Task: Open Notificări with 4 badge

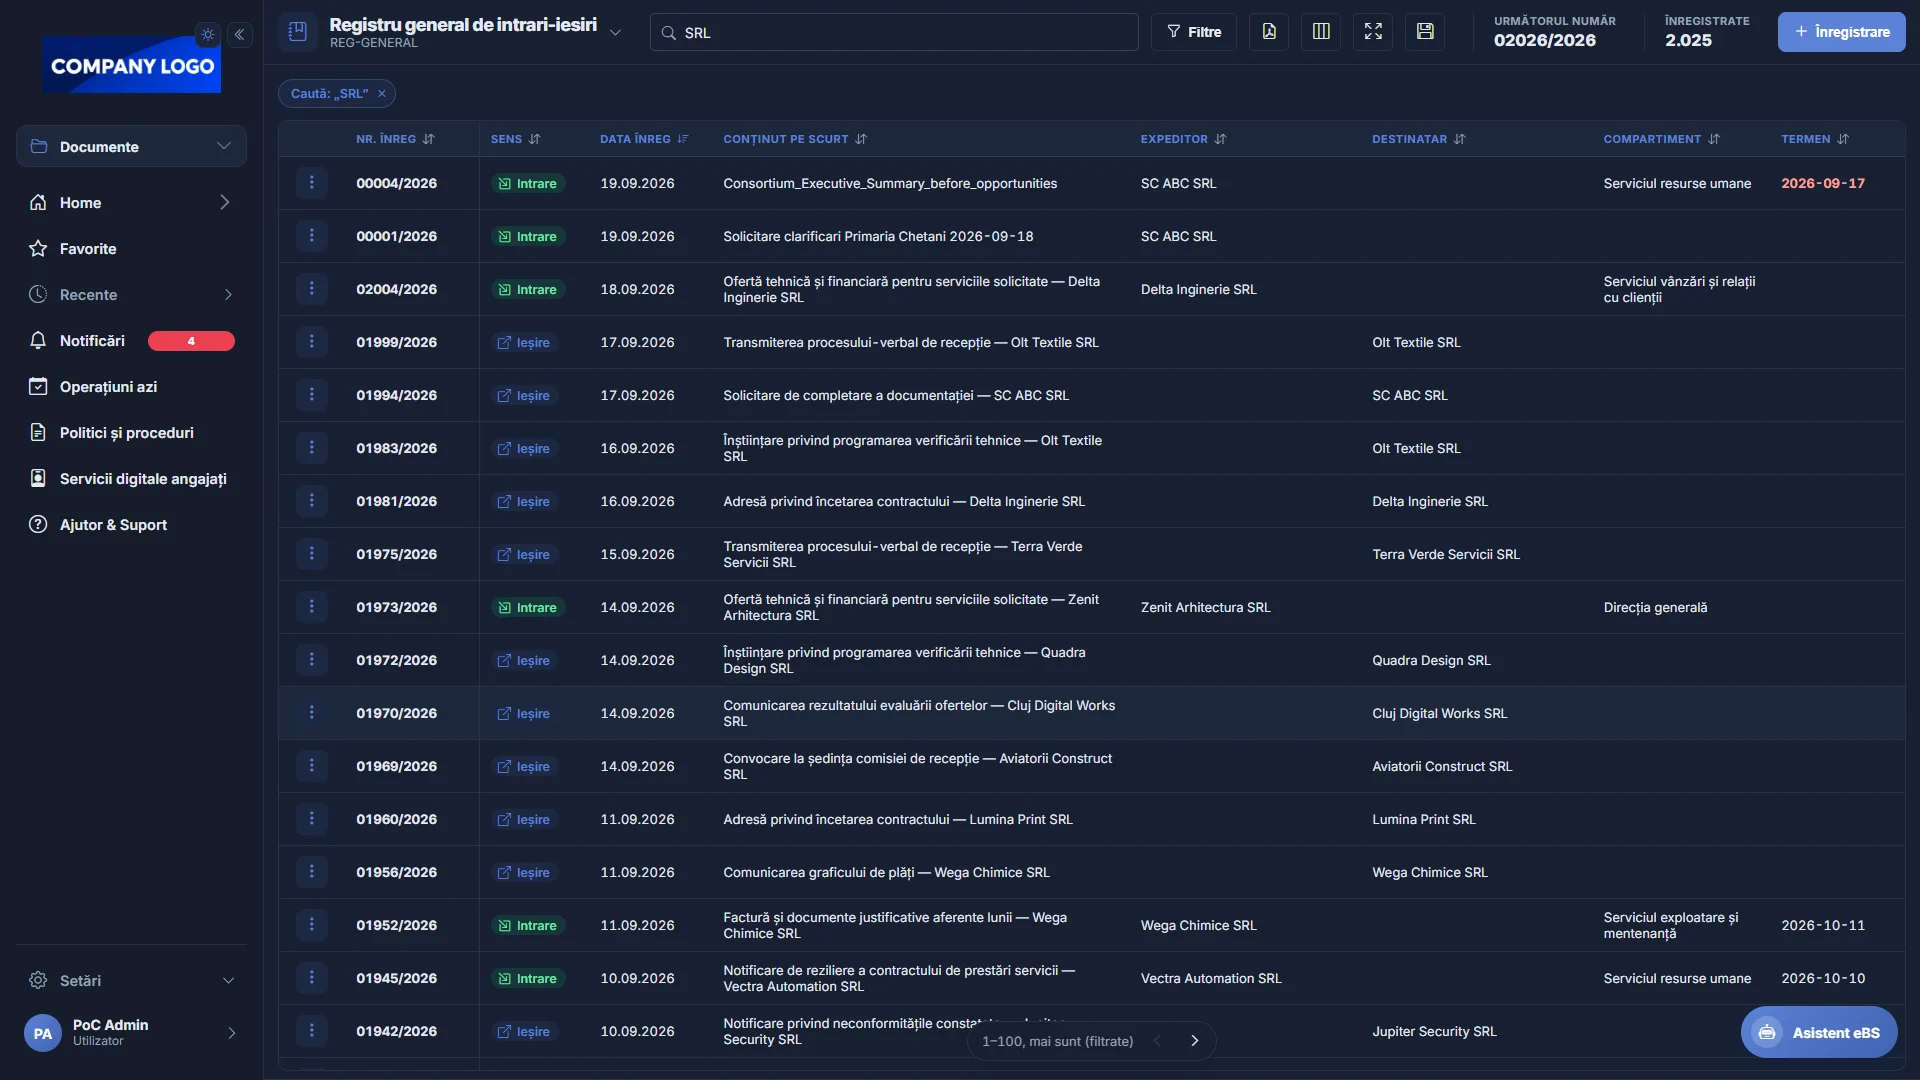Action: point(131,341)
